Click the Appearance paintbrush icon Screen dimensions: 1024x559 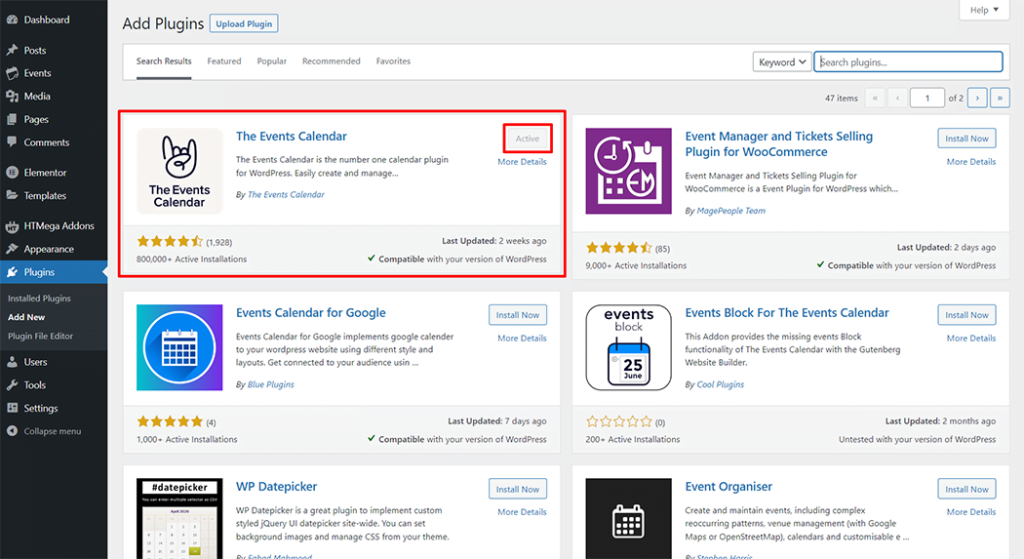pyautogui.click(x=12, y=249)
